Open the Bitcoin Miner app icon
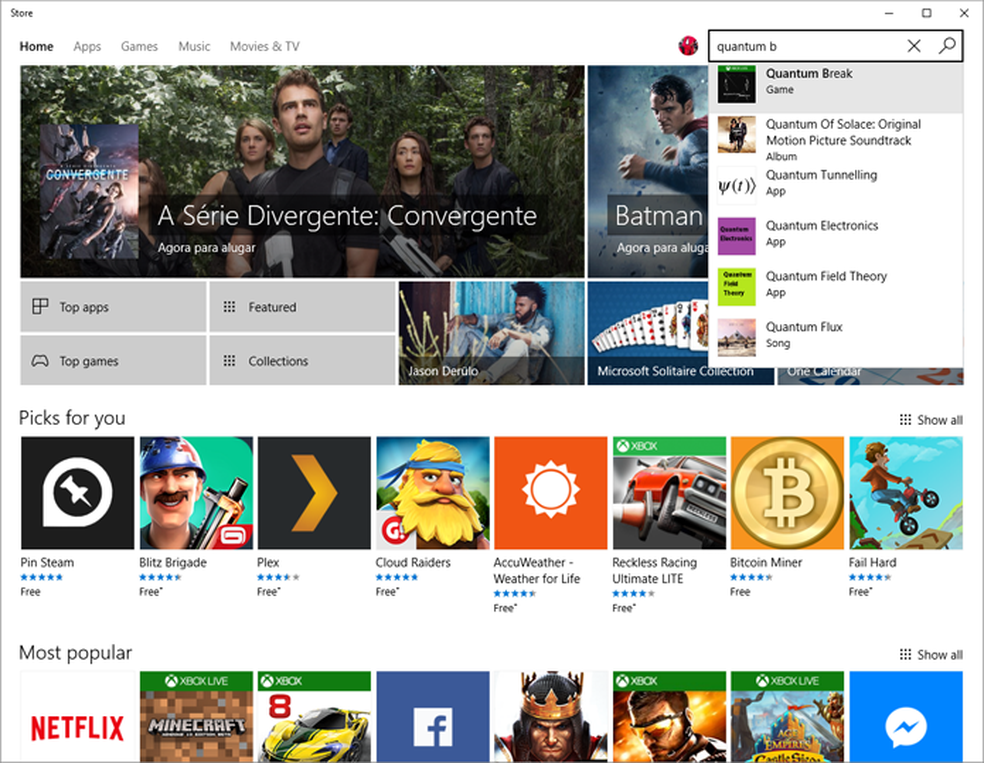984x763 pixels. (x=788, y=493)
